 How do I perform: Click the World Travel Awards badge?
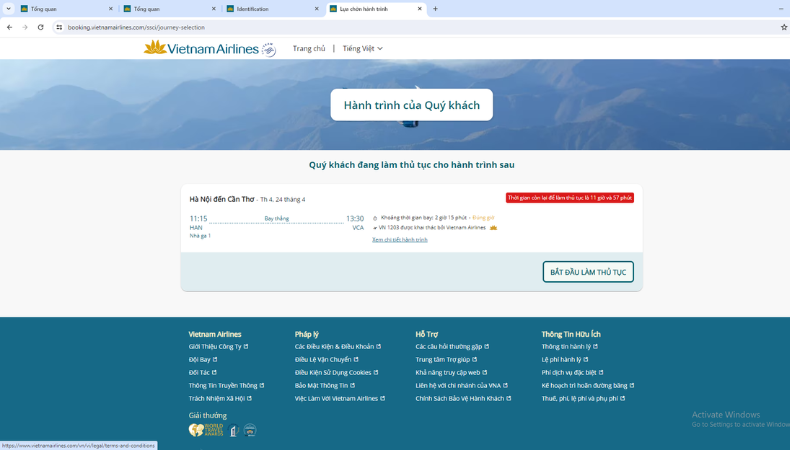tap(206, 430)
